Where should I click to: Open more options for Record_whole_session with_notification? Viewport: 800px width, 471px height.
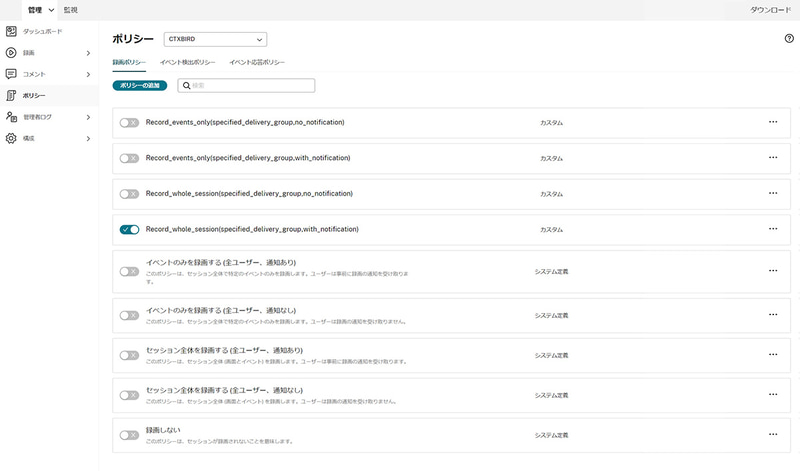coord(773,229)
